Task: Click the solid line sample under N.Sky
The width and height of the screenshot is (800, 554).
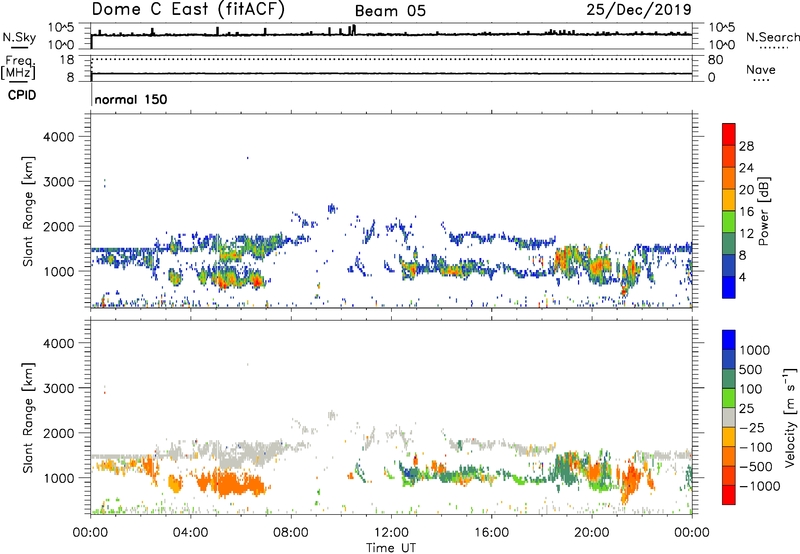Action: [x=19, y=47]
